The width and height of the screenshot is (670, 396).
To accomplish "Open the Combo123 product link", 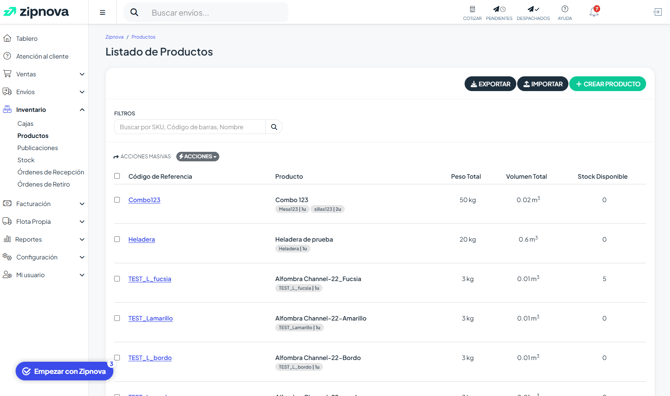I will 144,200.
